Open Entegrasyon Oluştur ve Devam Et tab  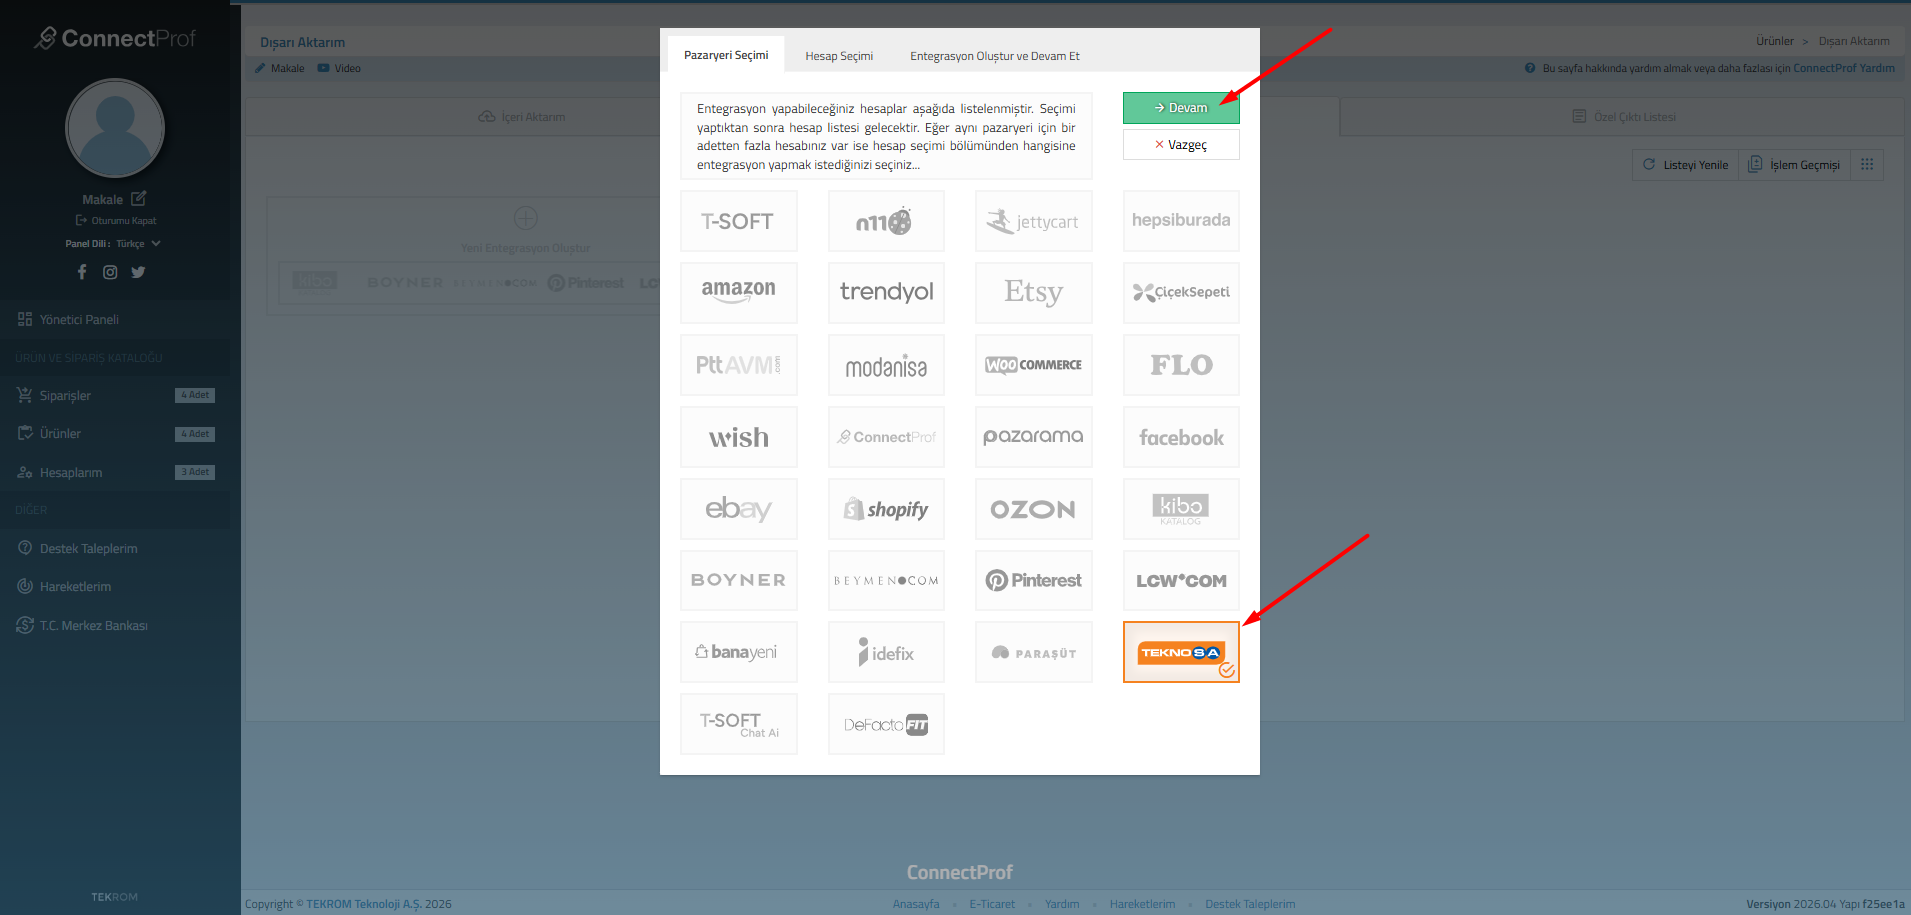coord(994,56)
